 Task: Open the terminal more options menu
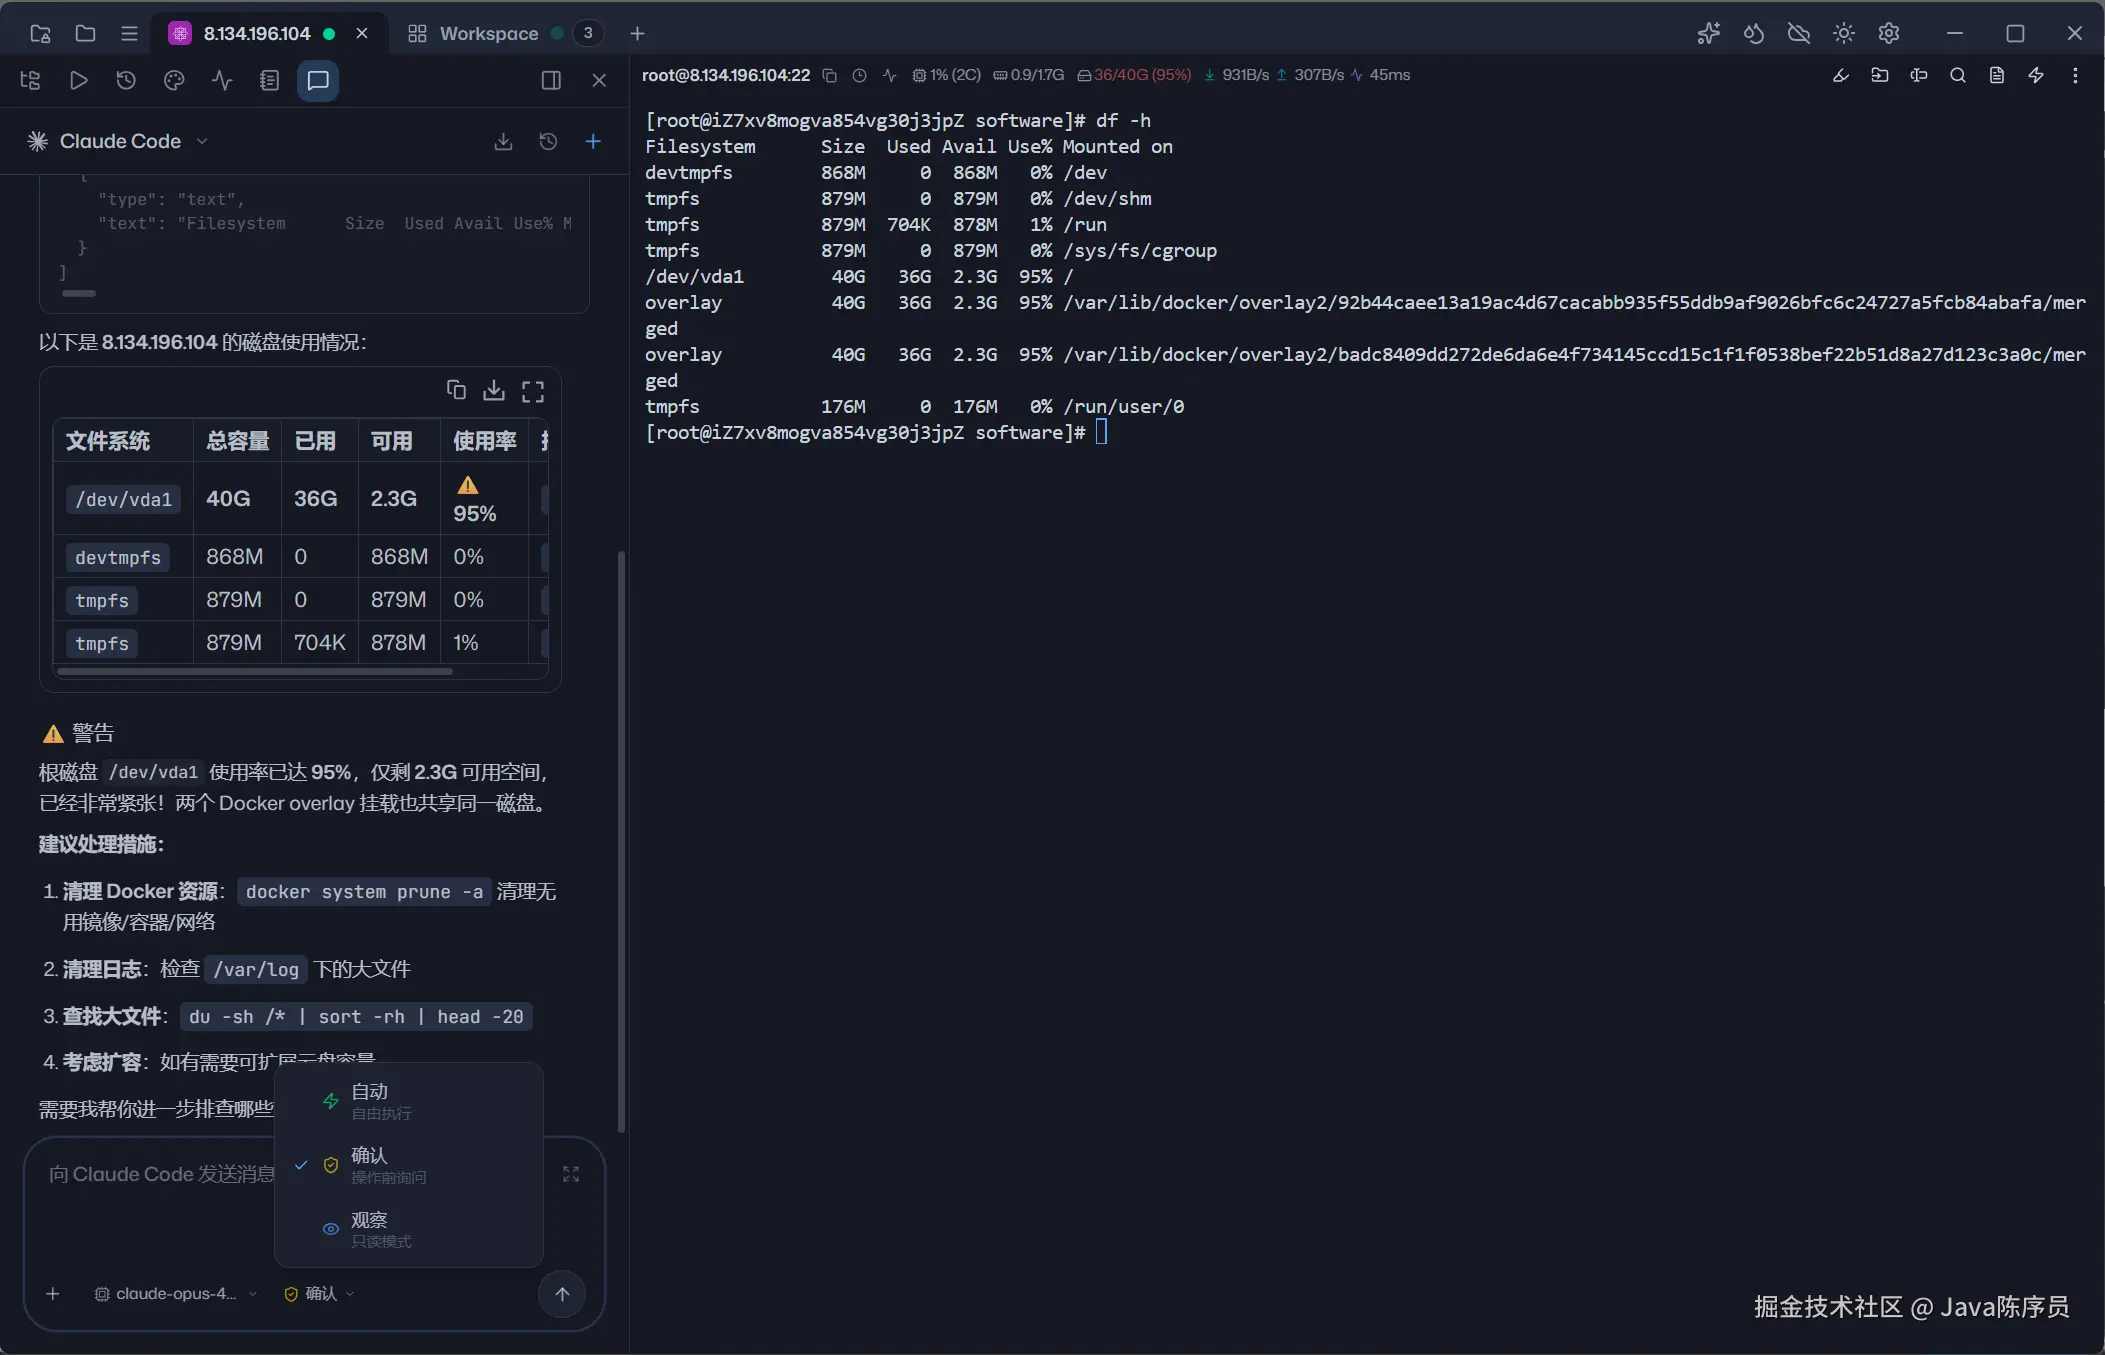2075,75
